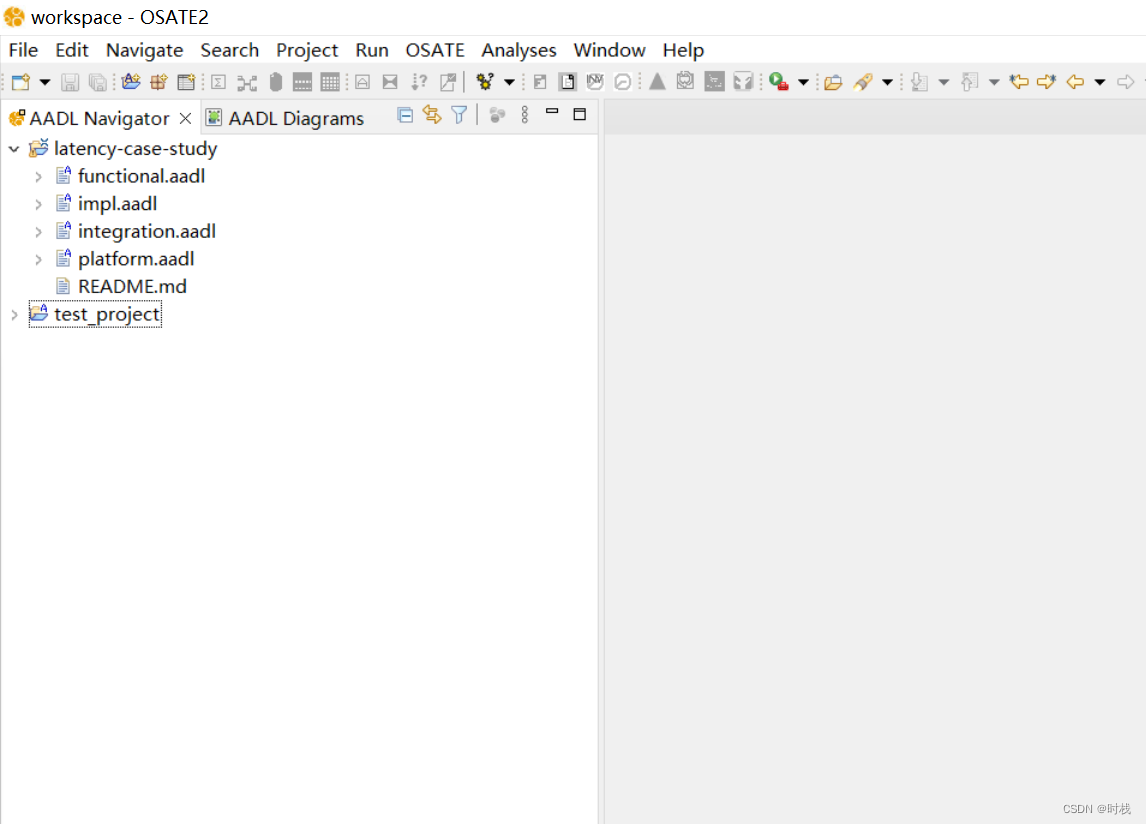Open the Window menu

click(x=610, y=50)
